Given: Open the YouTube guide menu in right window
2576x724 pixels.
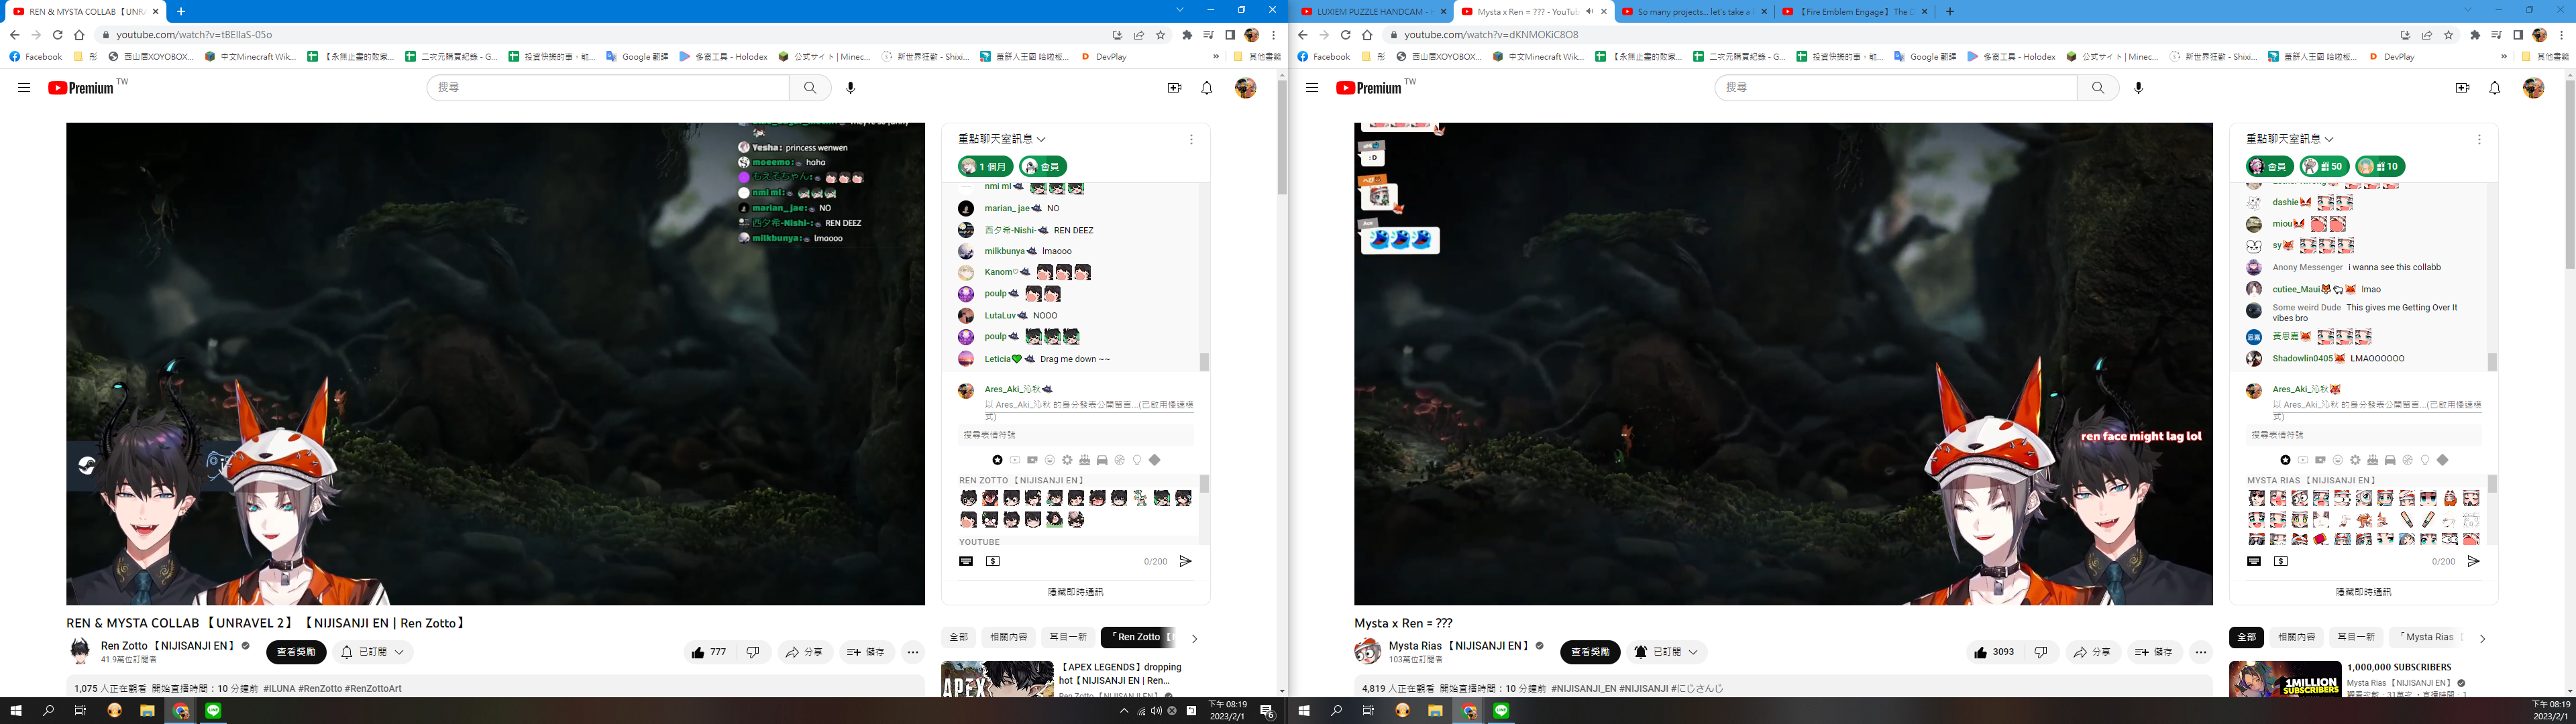Looking at the screenshot, I should 1312,88.
